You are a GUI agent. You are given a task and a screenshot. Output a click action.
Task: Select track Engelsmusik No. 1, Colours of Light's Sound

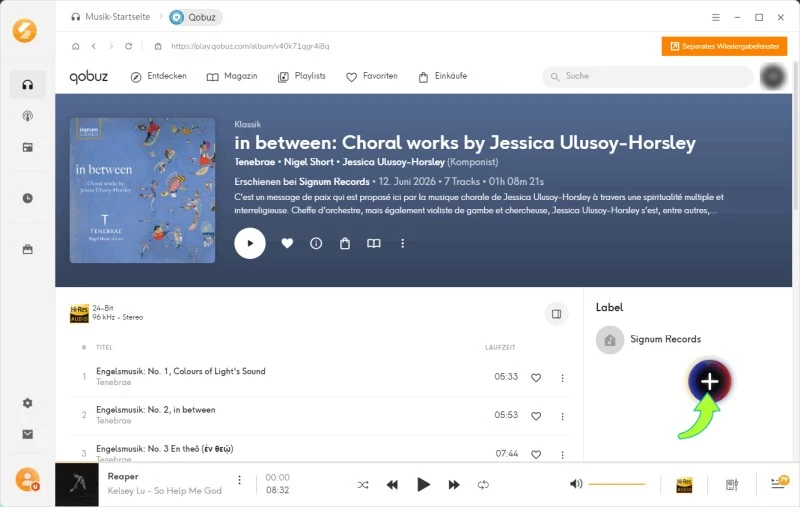pyautogui.click(x=181, y=371)
